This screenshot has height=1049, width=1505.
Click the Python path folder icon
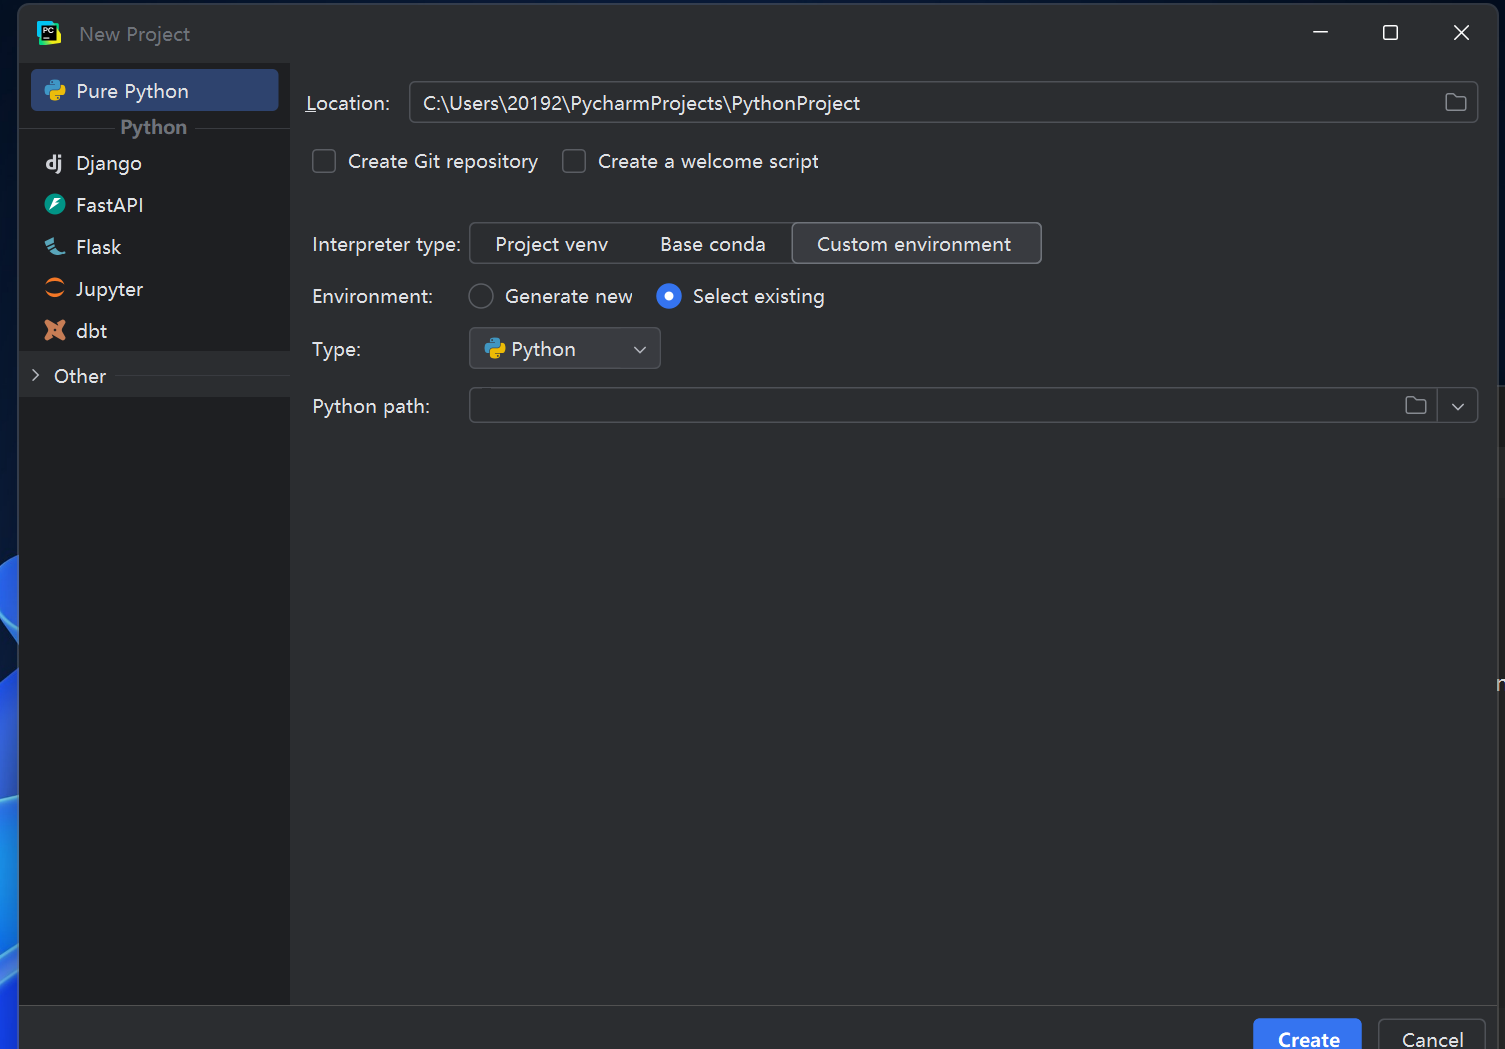pyautogui.click(x=1416, y=405)
